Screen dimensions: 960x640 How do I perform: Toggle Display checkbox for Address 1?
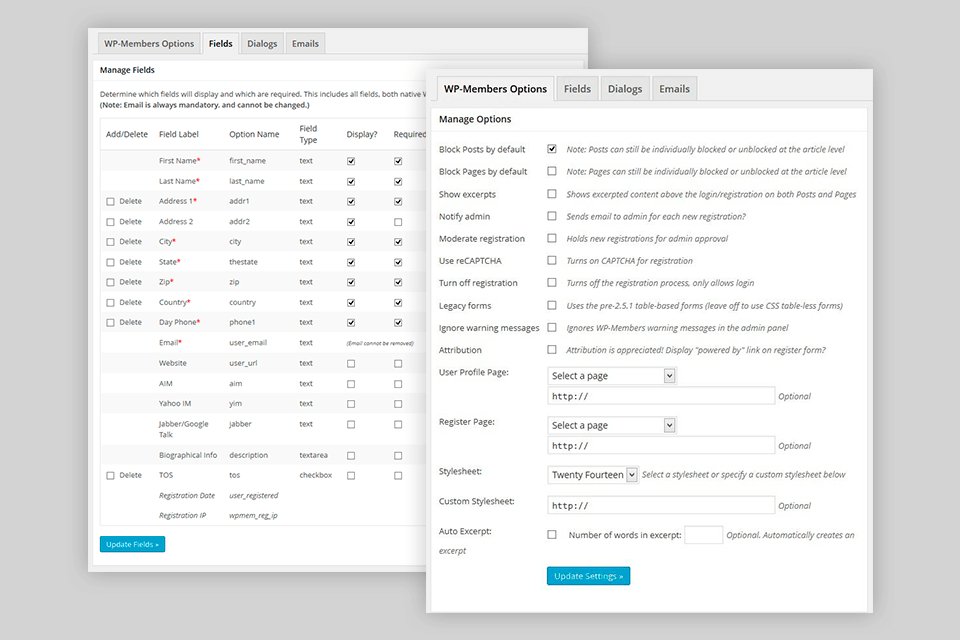point(351,201)
